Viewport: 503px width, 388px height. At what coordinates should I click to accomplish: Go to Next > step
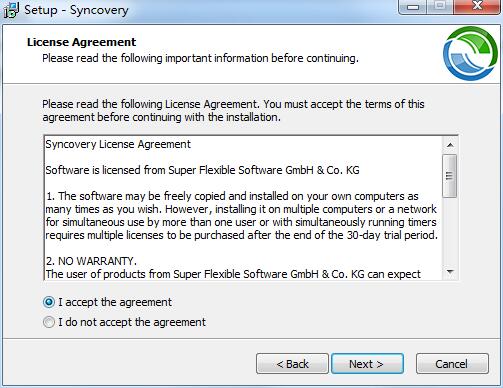(x=367, y=364)
